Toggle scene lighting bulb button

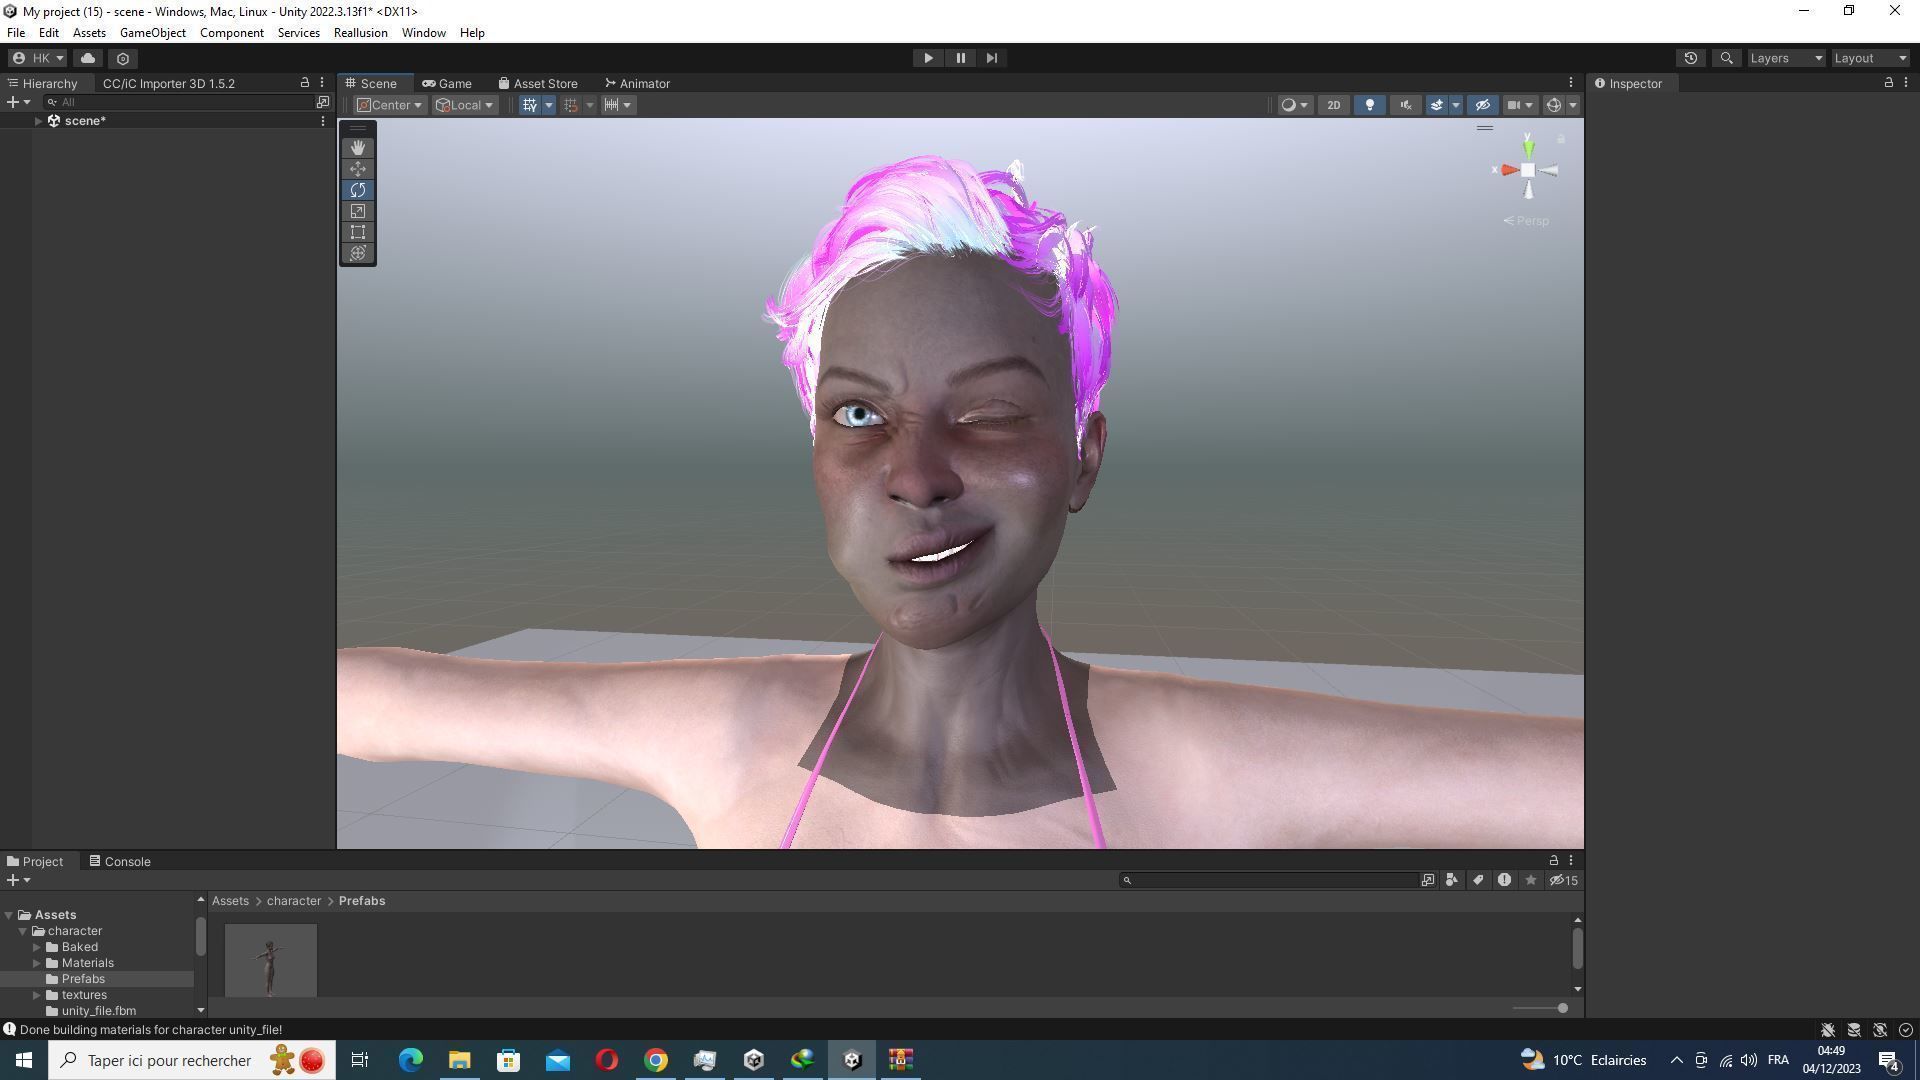(x=1369, y=105)
